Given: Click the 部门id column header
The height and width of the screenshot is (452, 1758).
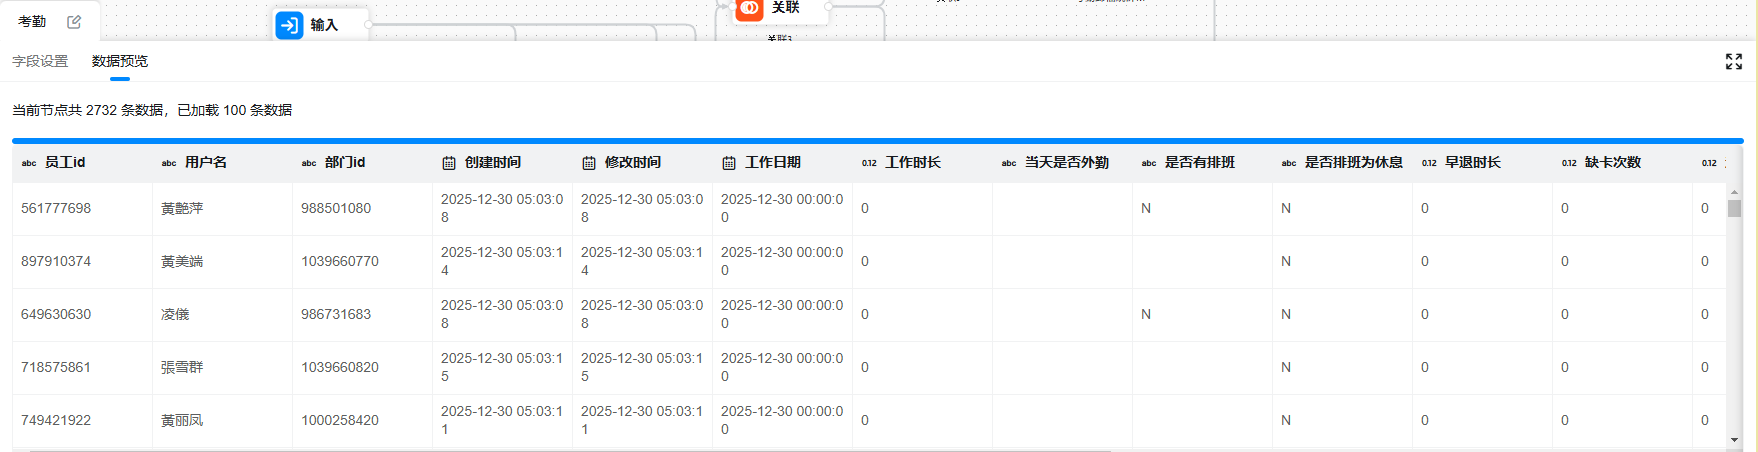Looking at the screenshot, I should click(x=362, y=162).
